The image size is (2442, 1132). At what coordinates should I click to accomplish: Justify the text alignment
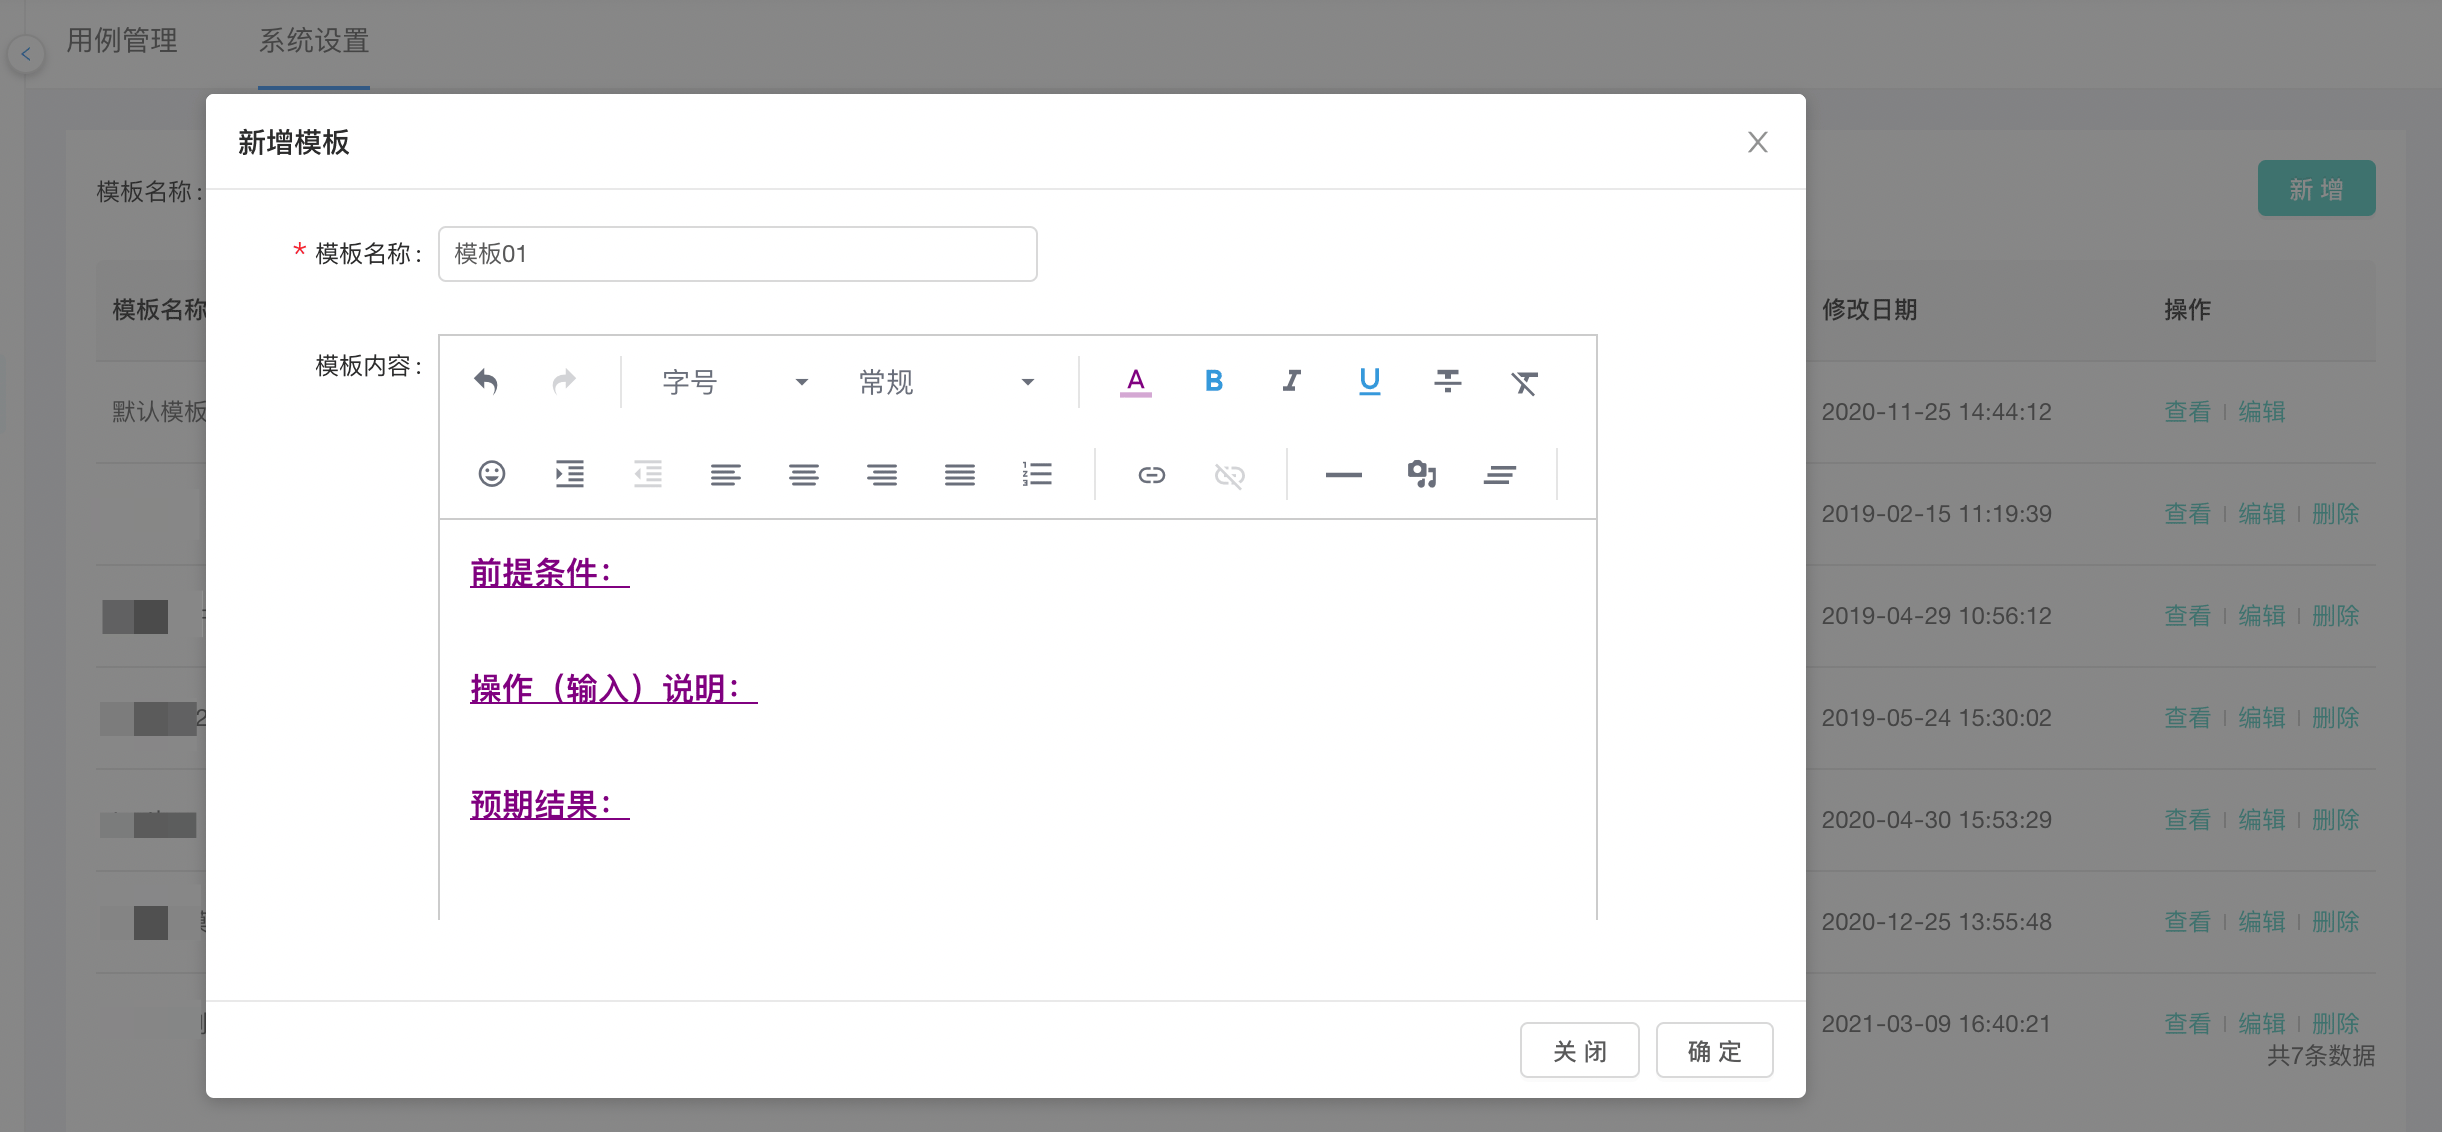pyautogui.click(x=959, y=474)
